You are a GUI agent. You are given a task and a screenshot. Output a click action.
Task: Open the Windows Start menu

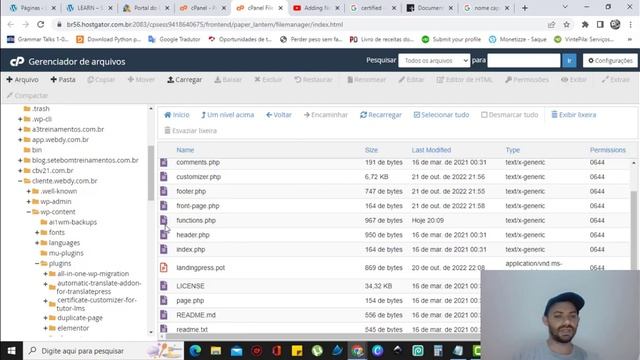point(11,351)
